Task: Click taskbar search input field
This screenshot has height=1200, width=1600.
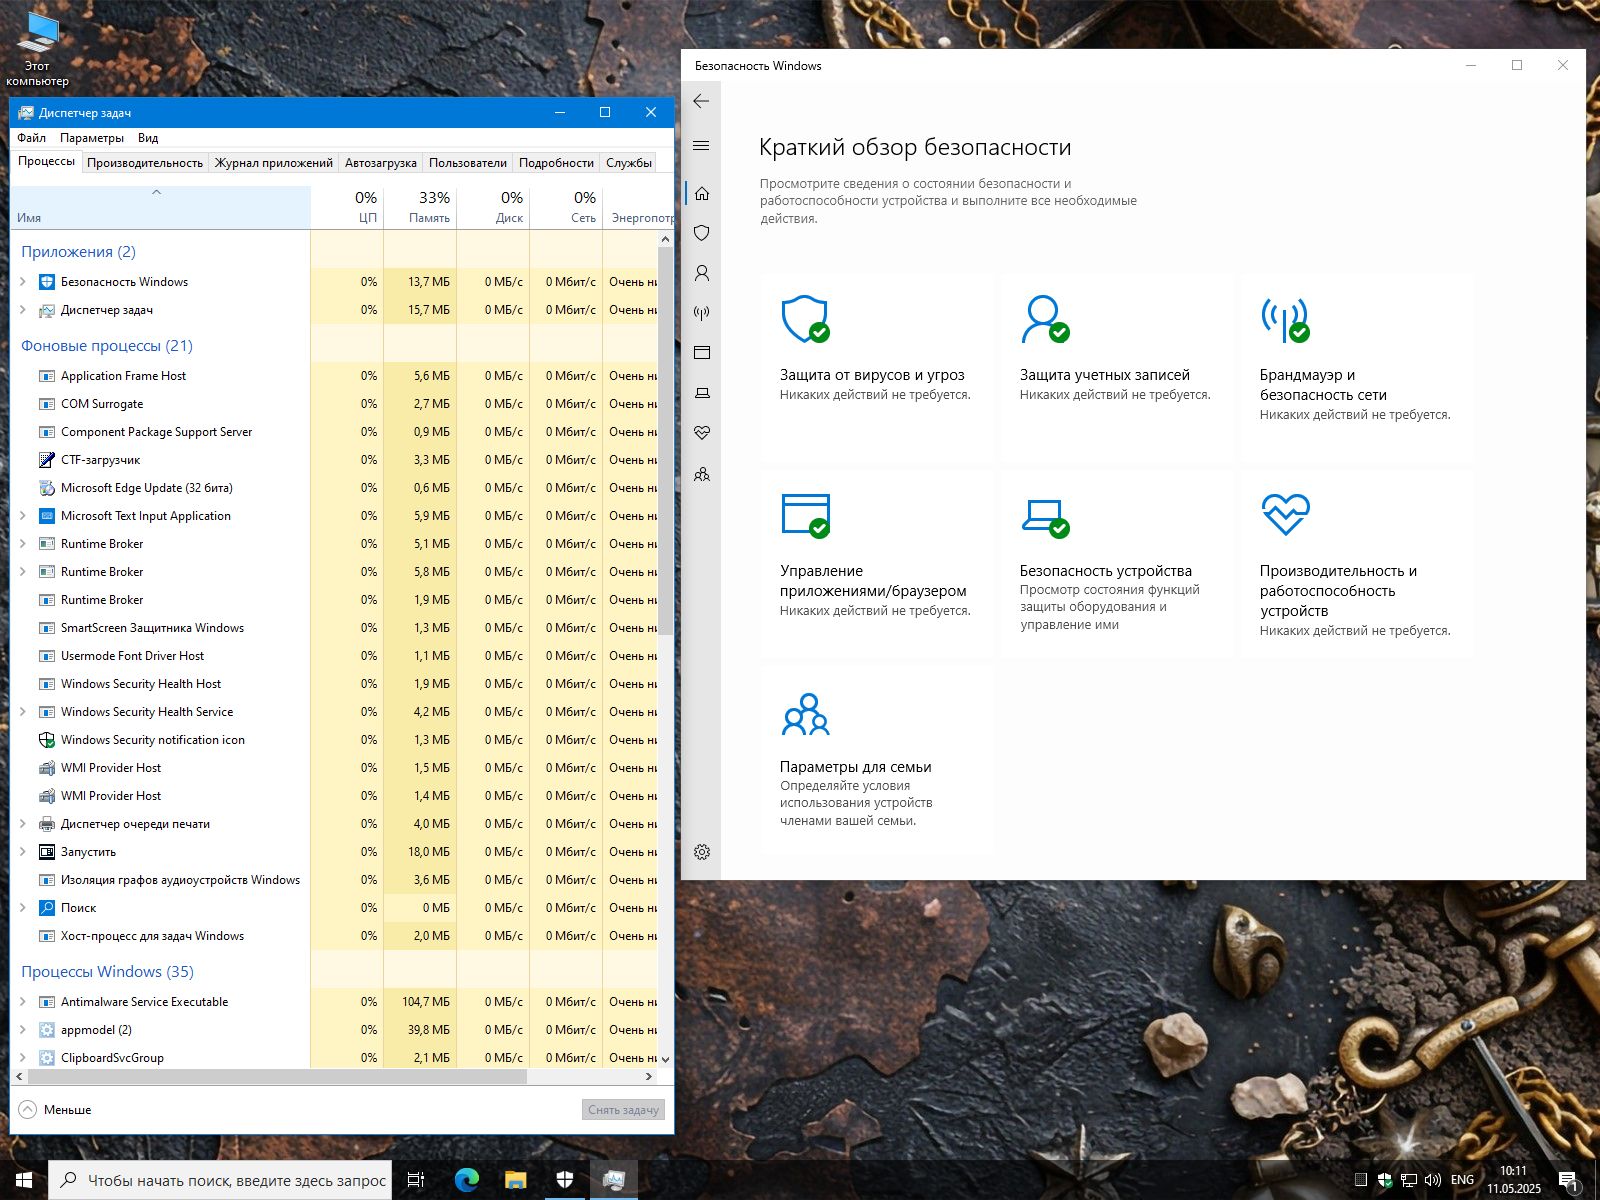Action: [221, 1180]
